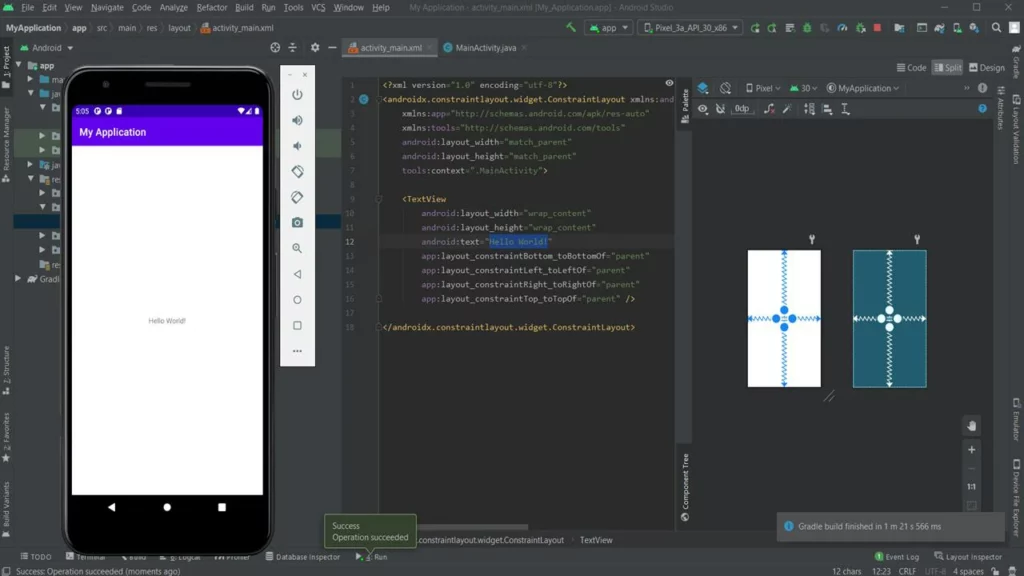
Task: Open the Refactor menu
Action: click(x=212, y=8)
